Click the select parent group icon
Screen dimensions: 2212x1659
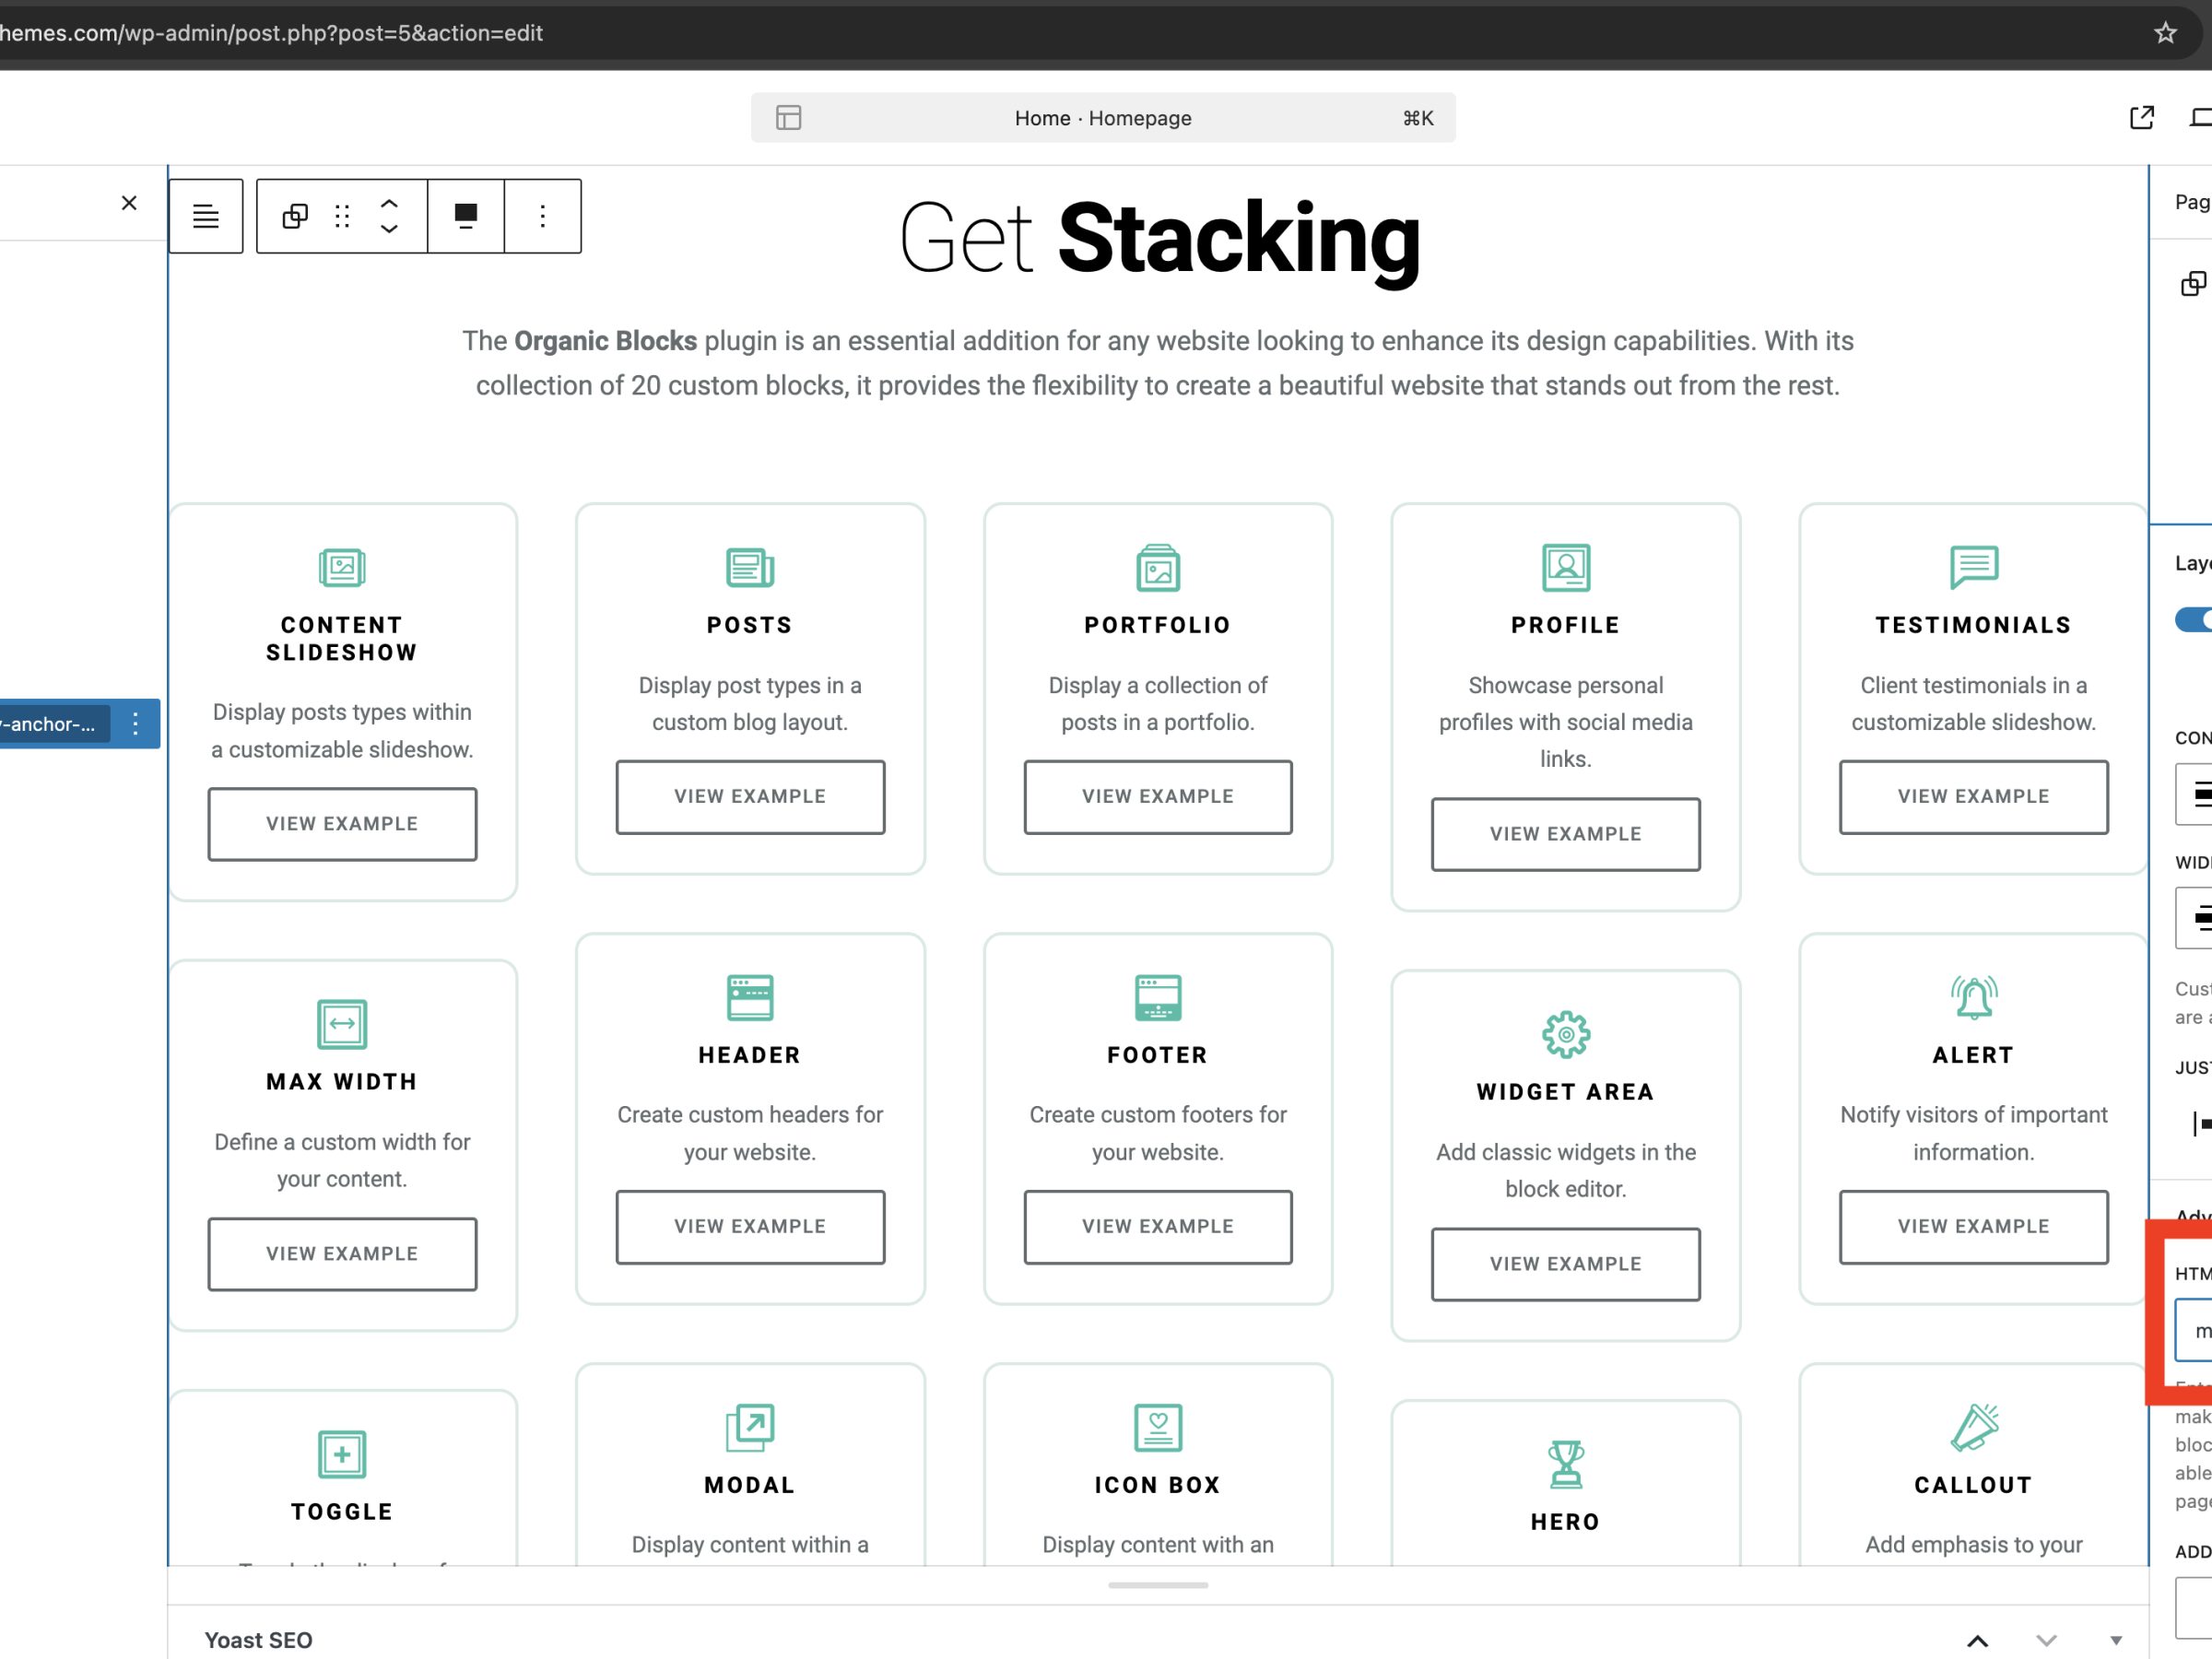pos(295,216)
